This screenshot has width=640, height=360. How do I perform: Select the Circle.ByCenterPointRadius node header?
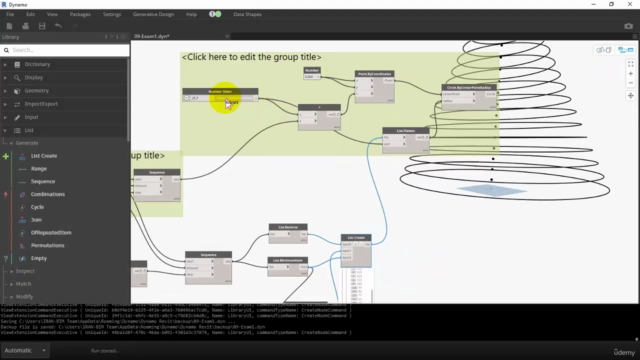469,87
